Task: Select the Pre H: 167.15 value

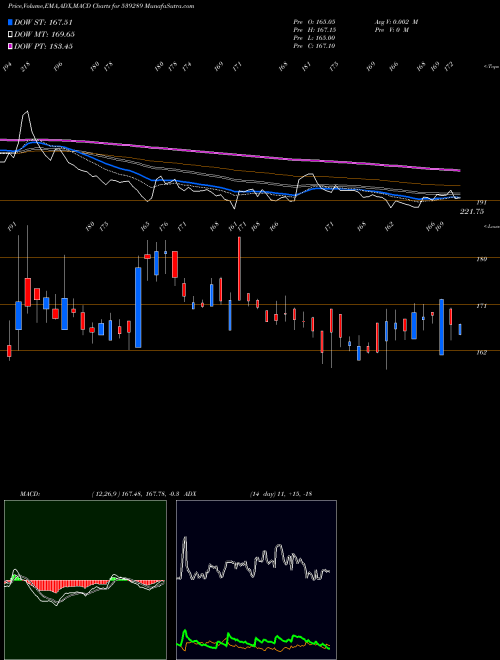Action: (x=314, y=30)
